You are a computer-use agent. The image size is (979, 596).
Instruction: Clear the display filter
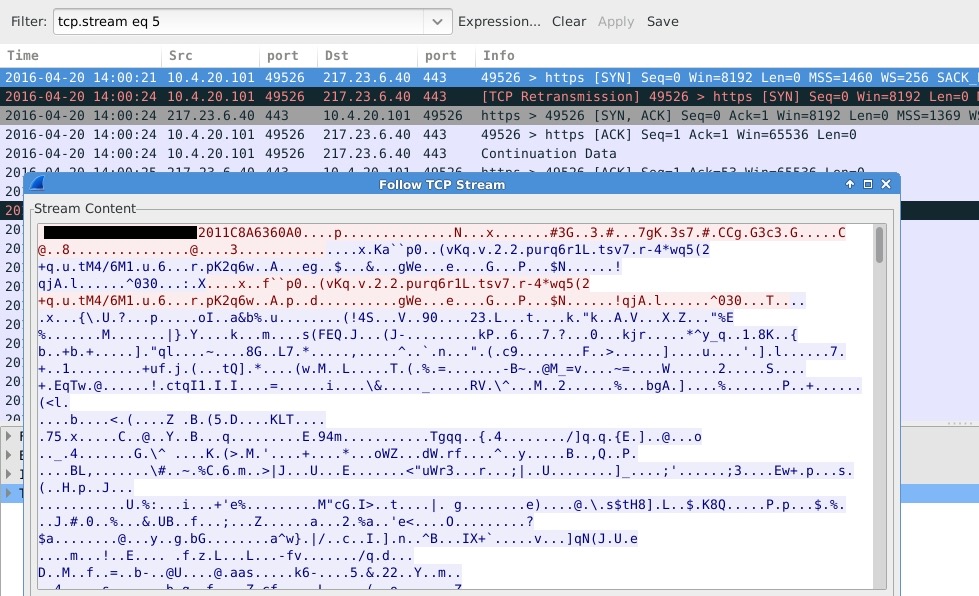click(569, 21)
